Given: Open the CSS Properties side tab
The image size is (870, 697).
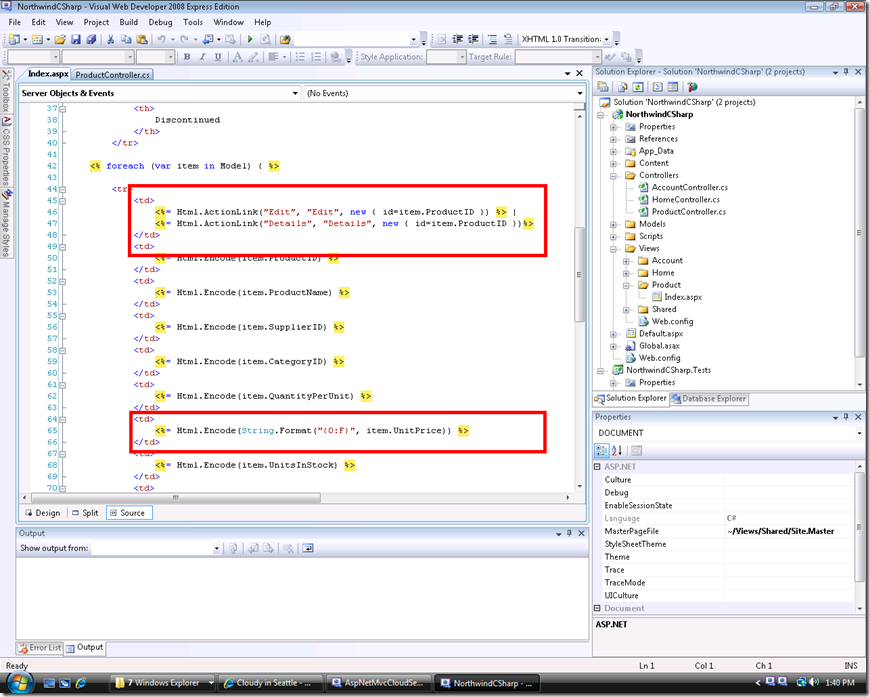Looking at the screenshot, I should 6,153.
